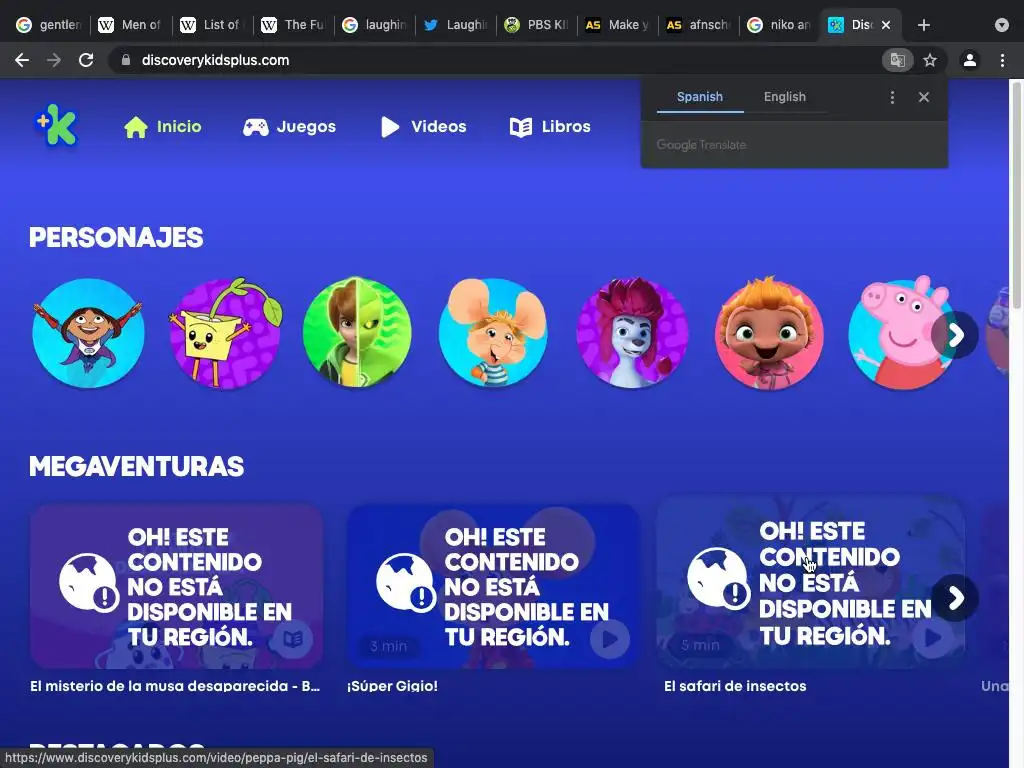Select the yellow plant box character
This screenshot has width=1024, height=768.
point(225,333)
